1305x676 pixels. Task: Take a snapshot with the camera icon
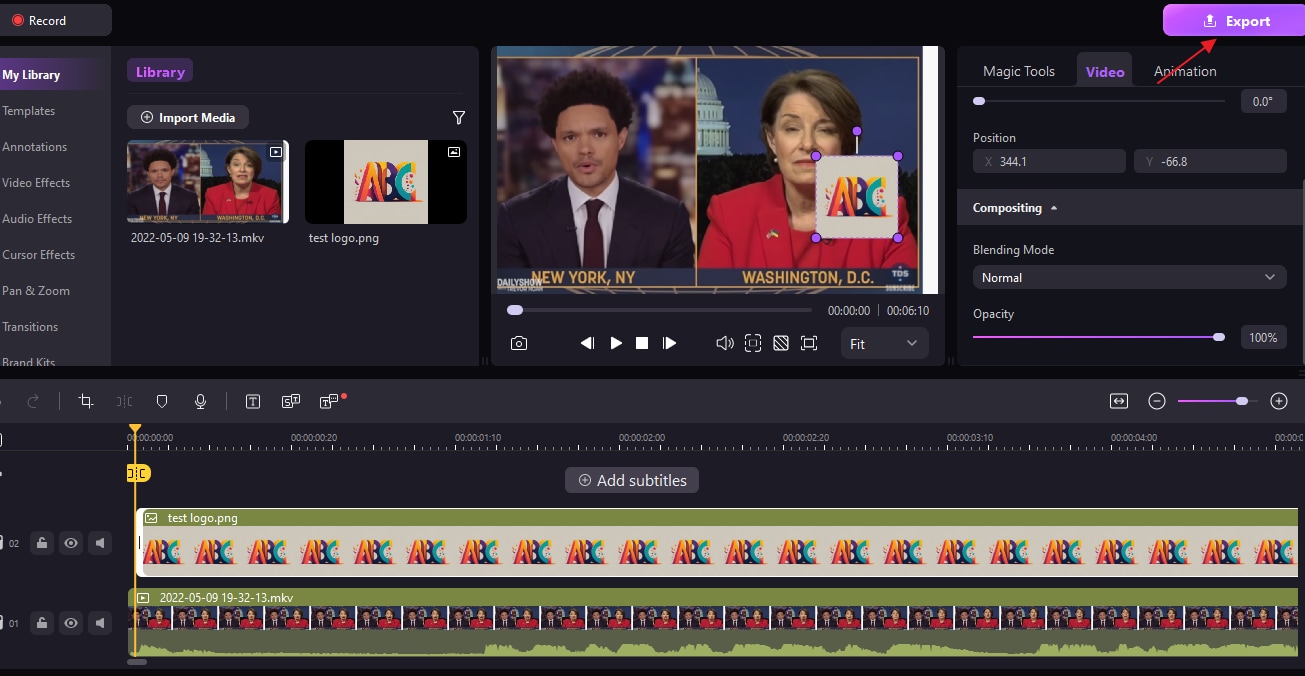tap(518, 343)
